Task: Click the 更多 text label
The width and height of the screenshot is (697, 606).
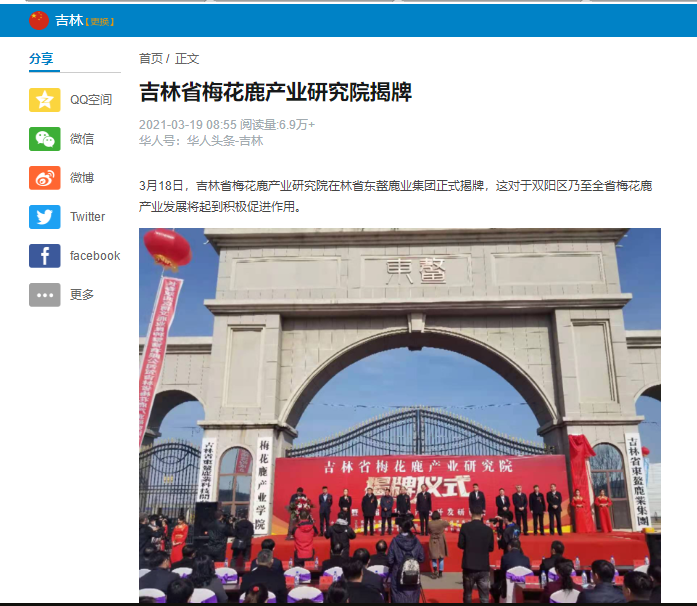Action: point(82,295)
